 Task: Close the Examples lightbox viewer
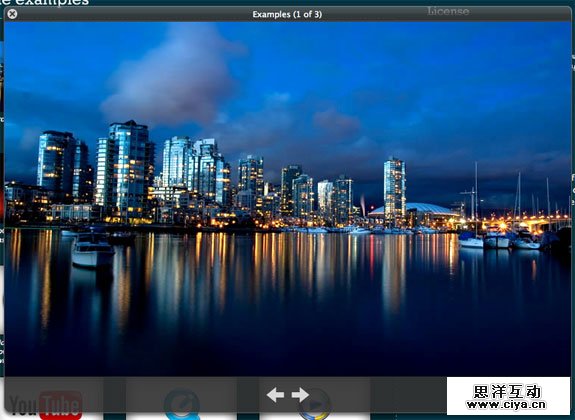coord(12,14)
